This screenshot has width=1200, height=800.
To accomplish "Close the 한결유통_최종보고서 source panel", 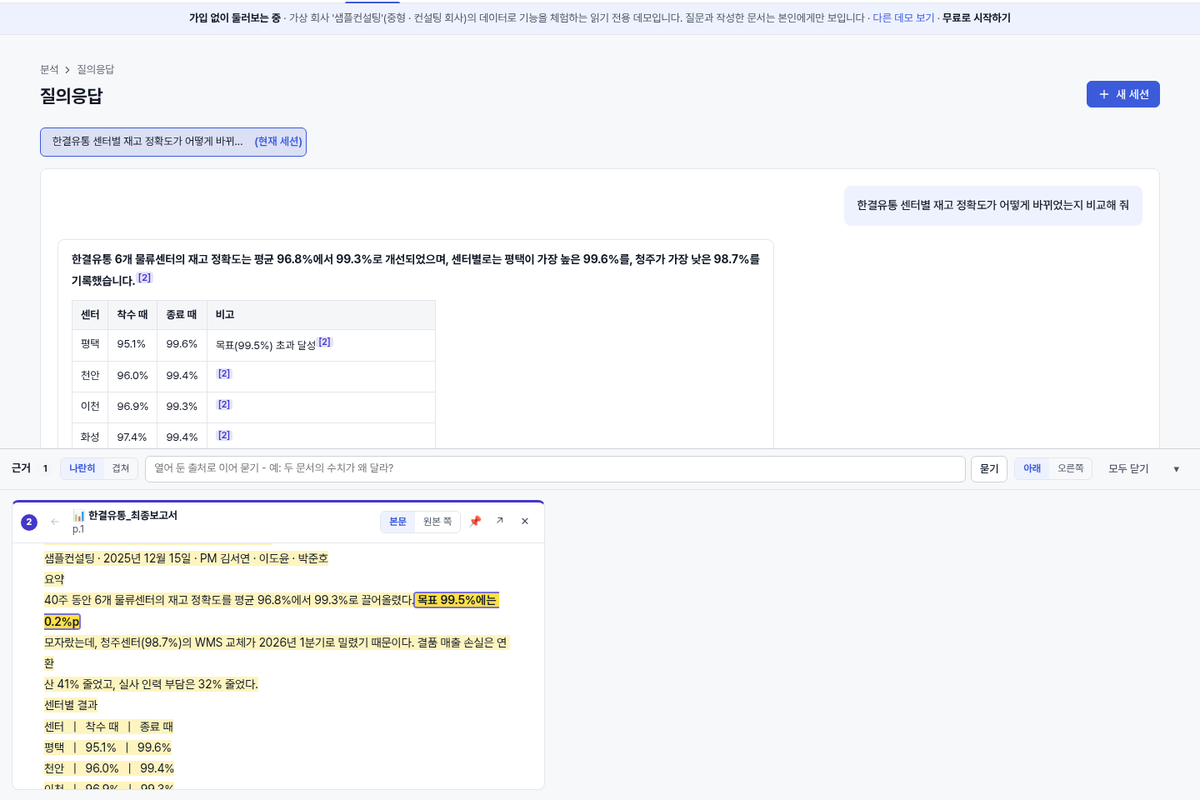I will coord(525,521).
